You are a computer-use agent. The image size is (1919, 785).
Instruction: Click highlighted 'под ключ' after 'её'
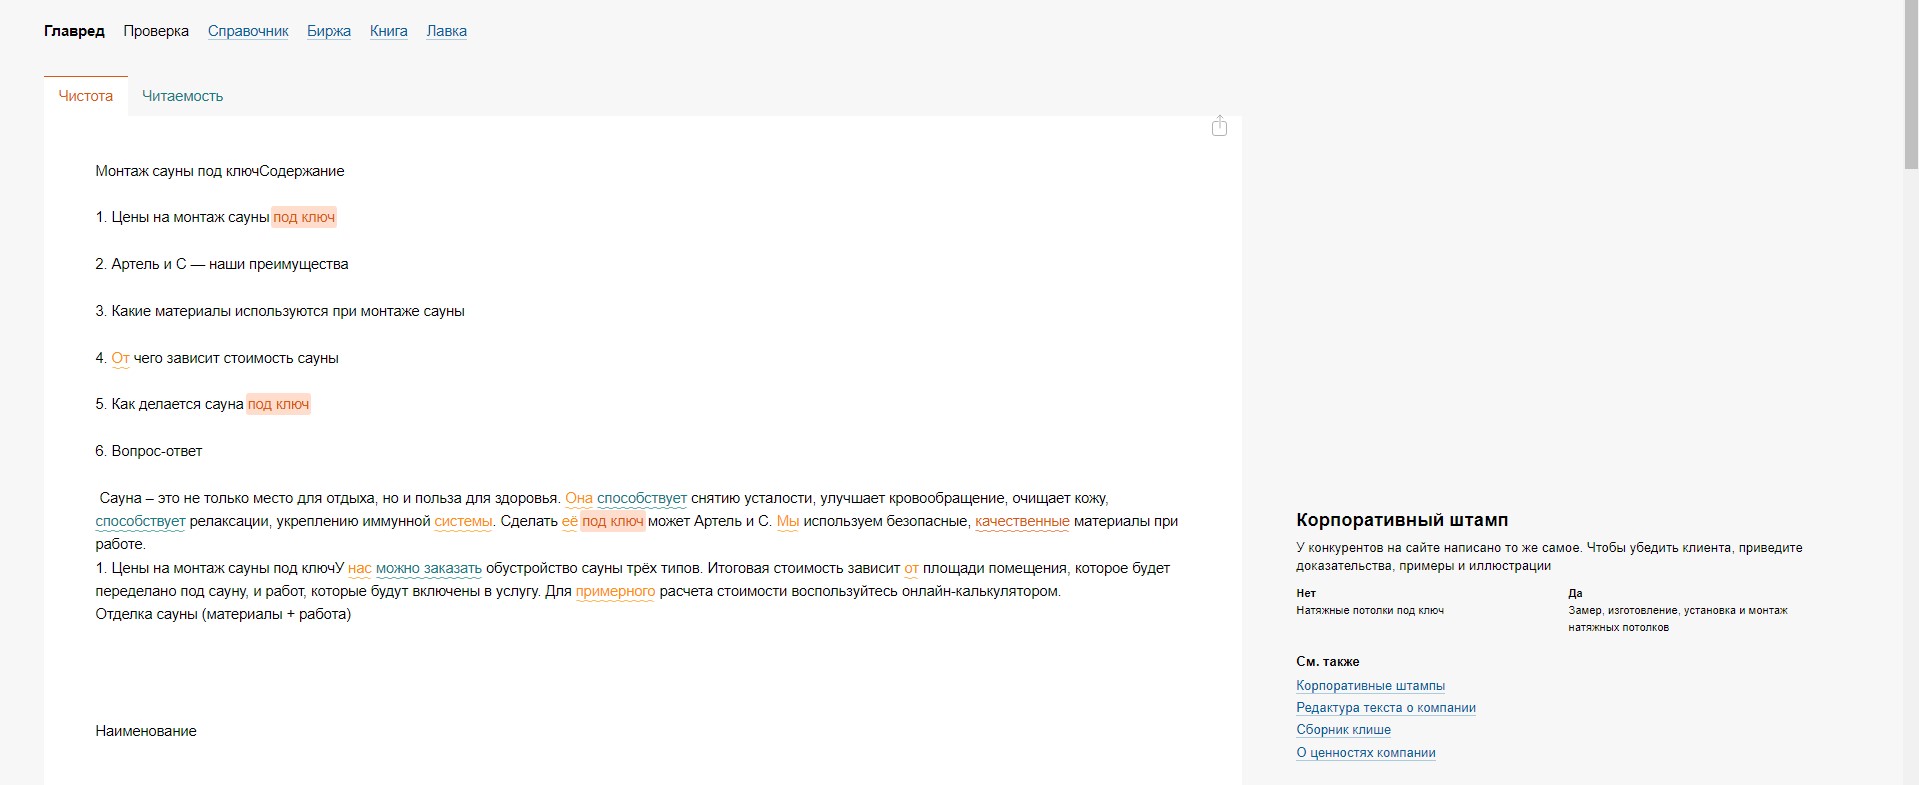[613, 521]
